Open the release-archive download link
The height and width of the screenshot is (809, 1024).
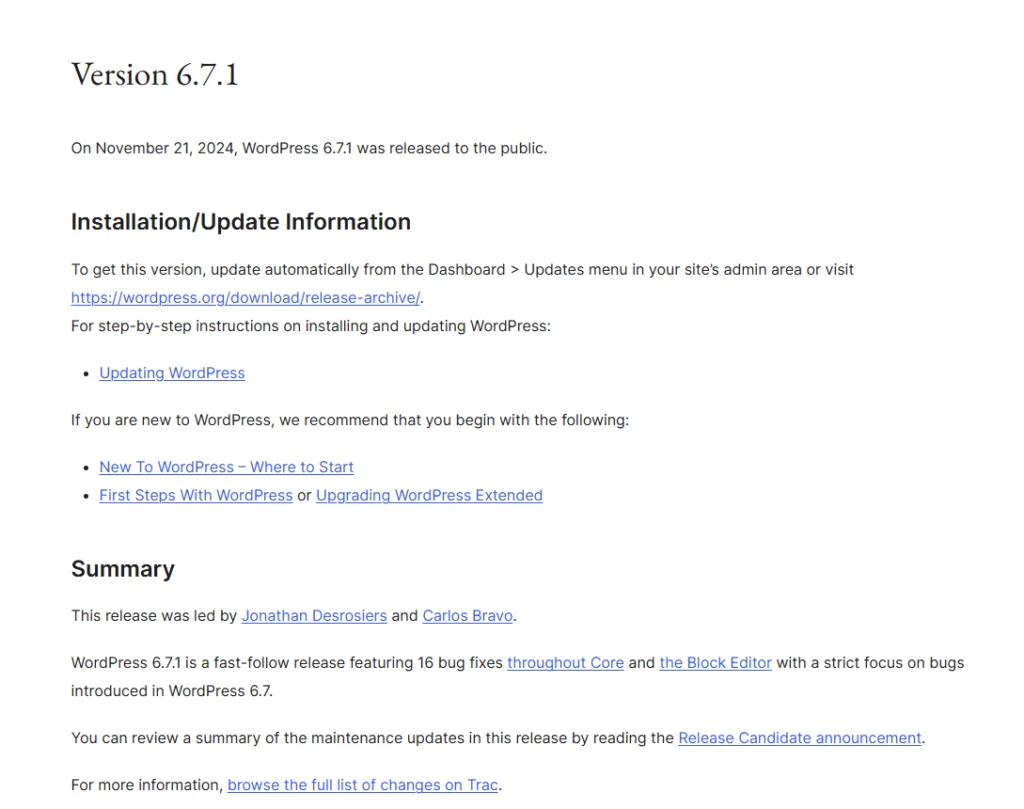tap(244, 296)
